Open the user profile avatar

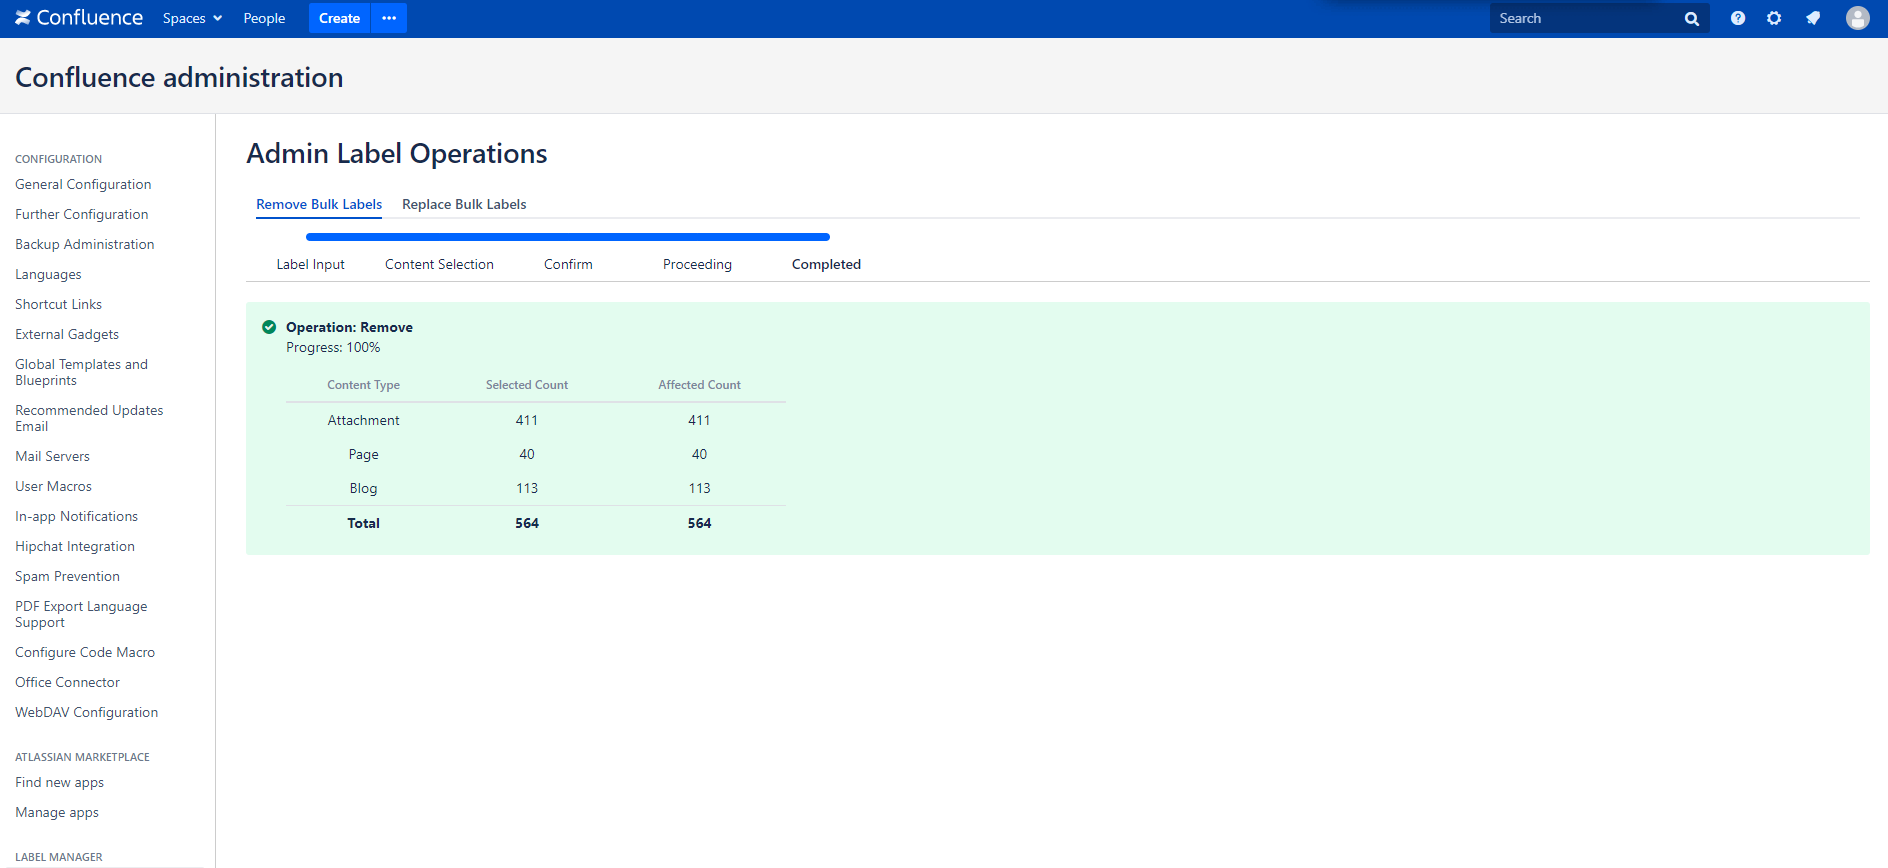pyautogui.click(x=1858, y=18)
